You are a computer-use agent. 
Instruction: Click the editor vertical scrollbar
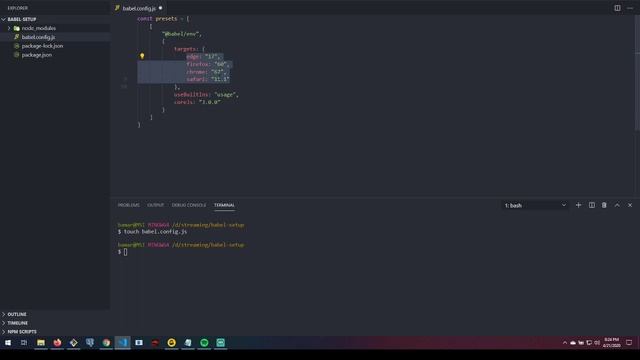[x=637, y=73]
